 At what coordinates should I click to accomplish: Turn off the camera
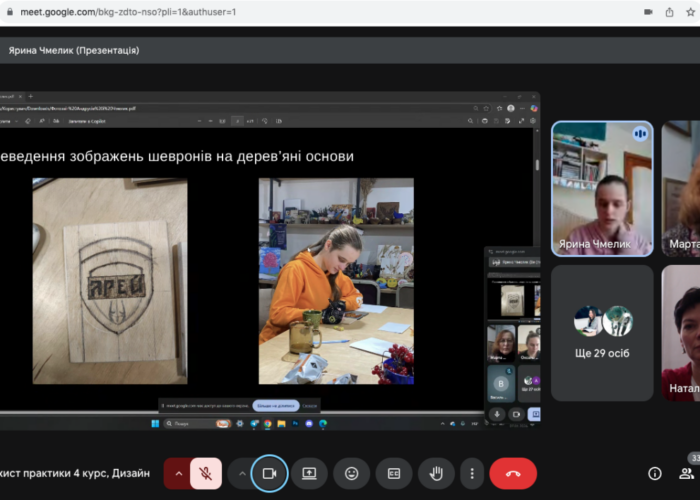point(269,473)
